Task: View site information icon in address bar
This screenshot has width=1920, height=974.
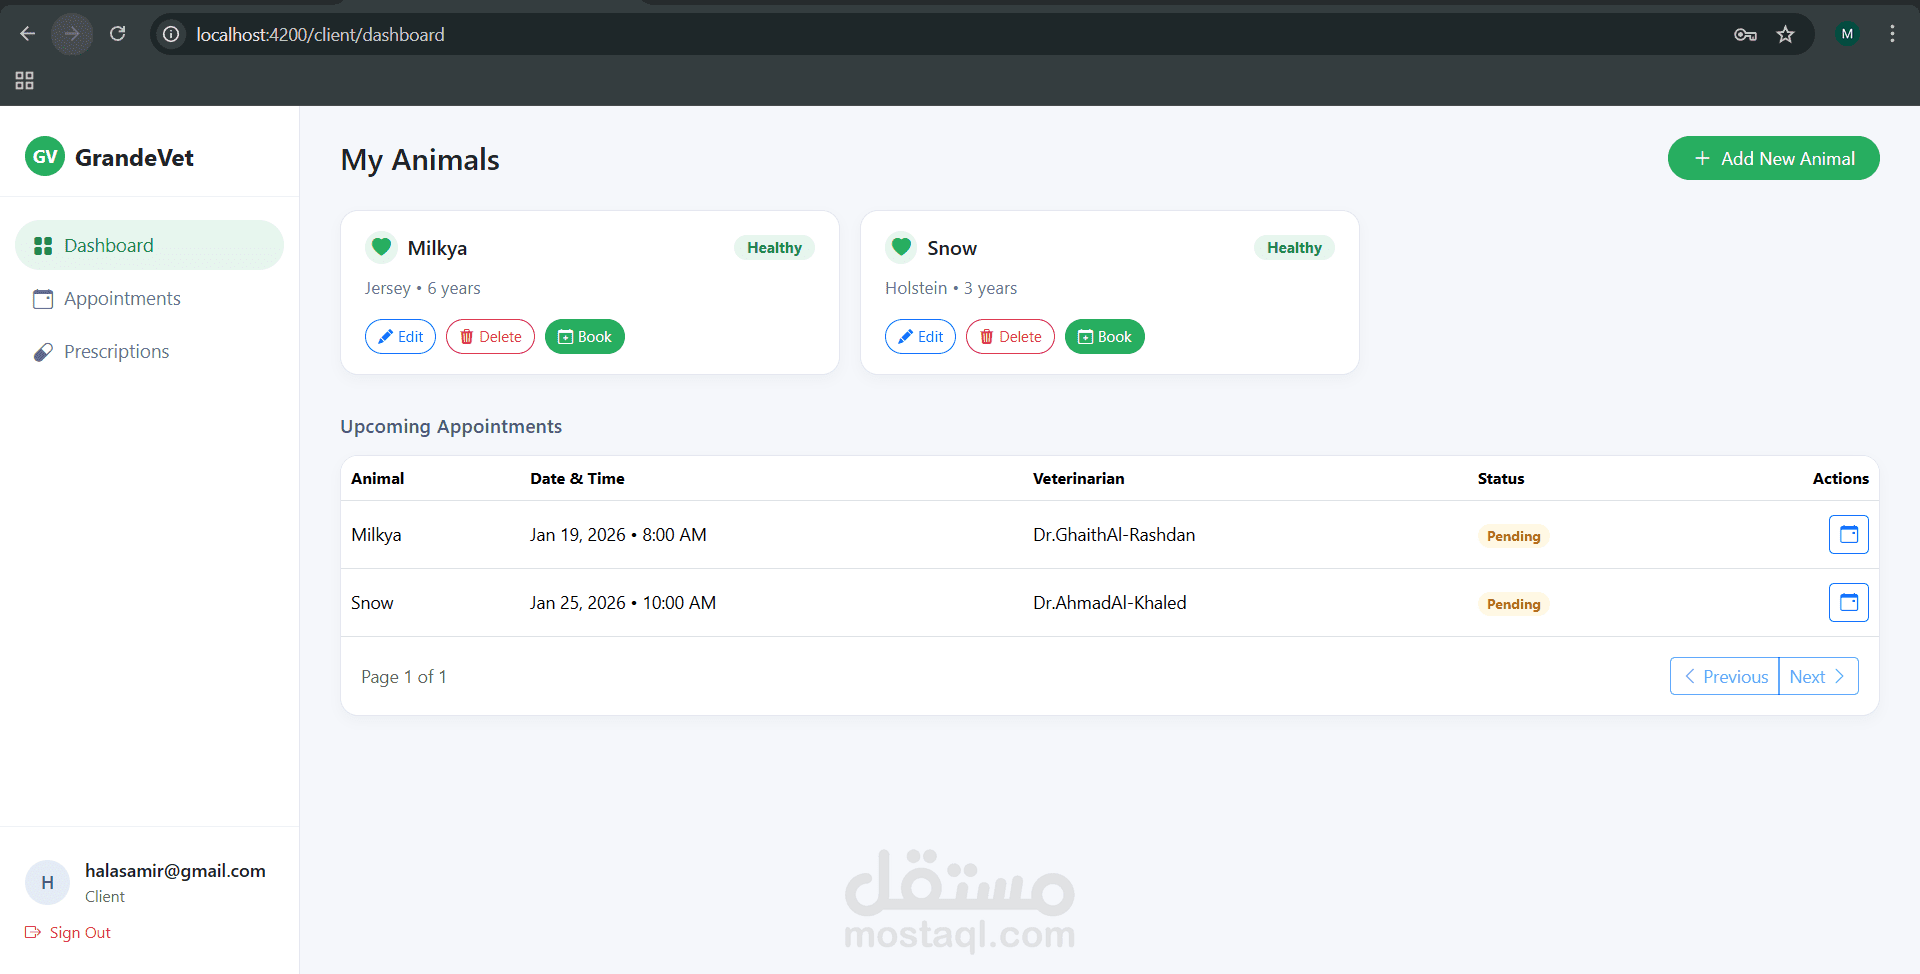Action: coord(172,34)
